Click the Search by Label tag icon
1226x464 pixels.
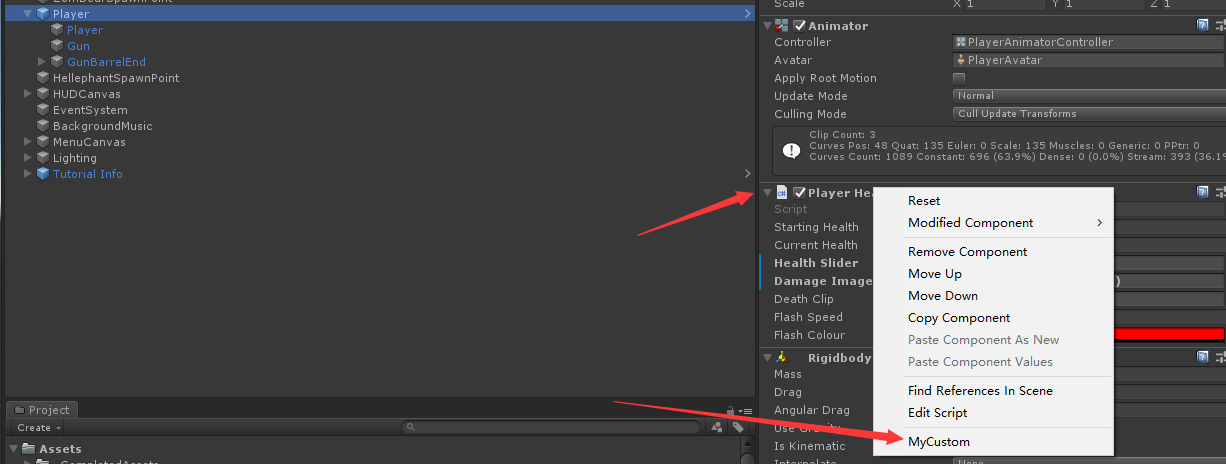coord(738,427)
